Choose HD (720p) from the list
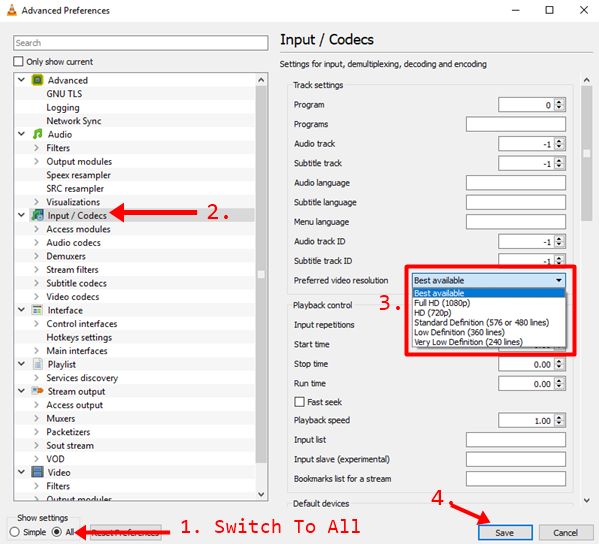599x544 pixels. (489, 313)
